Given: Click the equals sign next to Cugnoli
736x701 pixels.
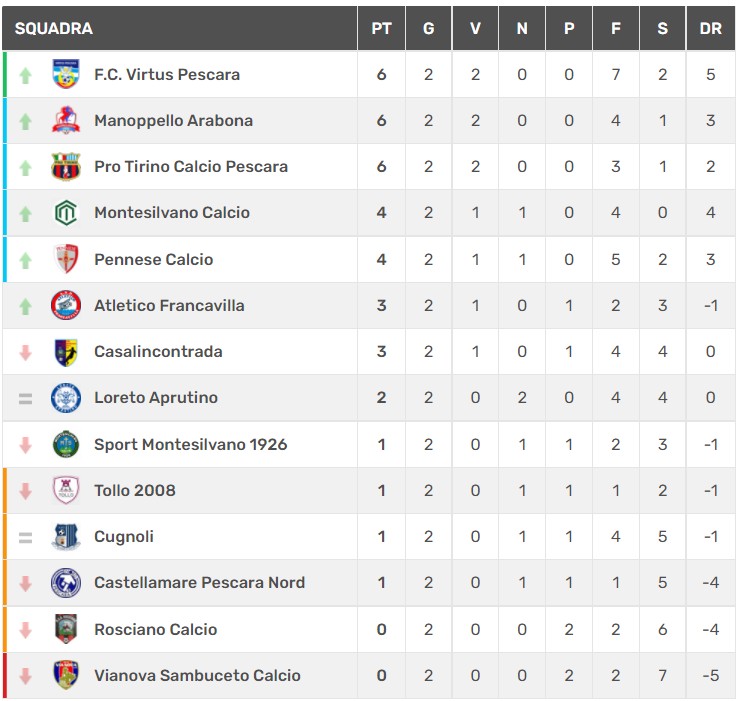Looking at the screenshot, I should click(x=25, y=537).
